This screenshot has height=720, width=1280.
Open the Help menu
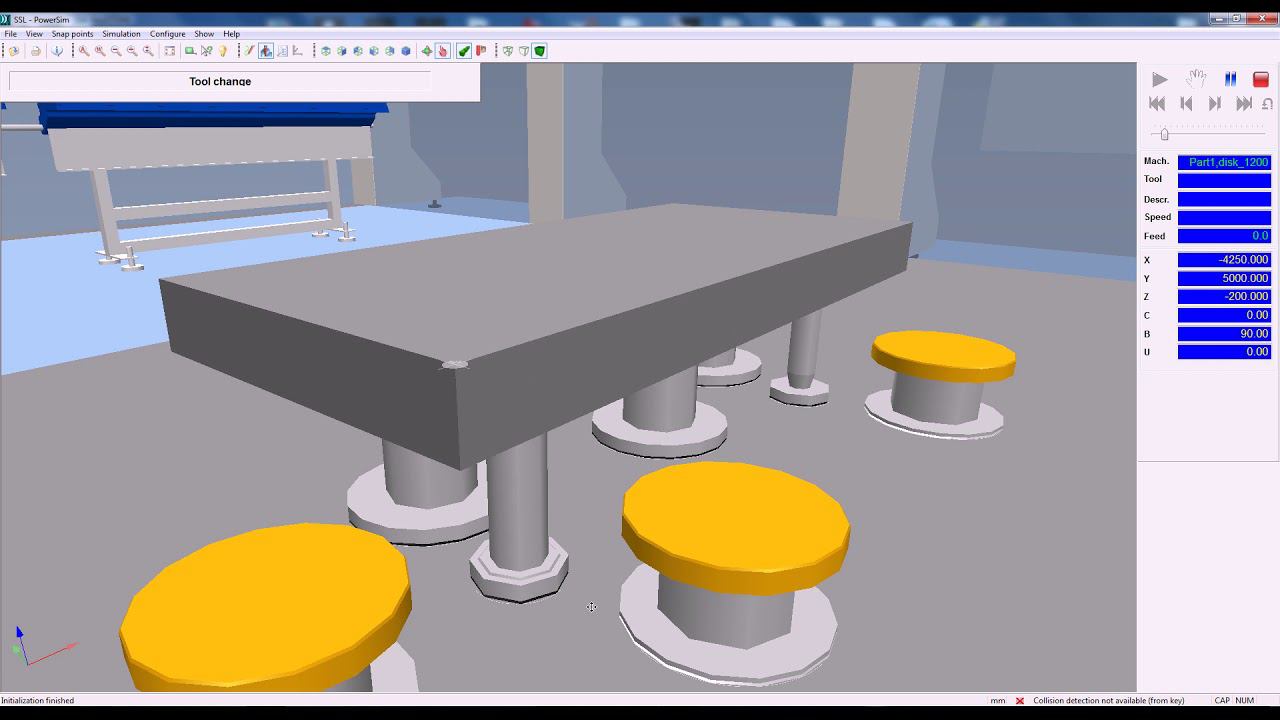pyautogui.click(x=231, y=34)
